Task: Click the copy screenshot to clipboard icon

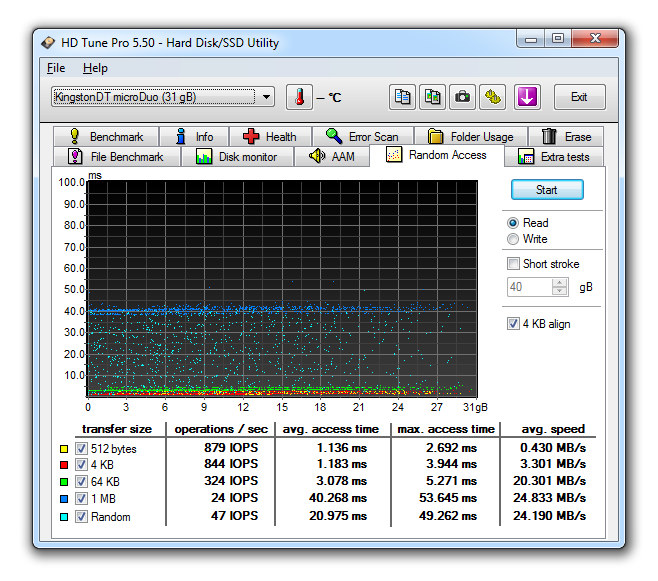Action: [432, 97]
